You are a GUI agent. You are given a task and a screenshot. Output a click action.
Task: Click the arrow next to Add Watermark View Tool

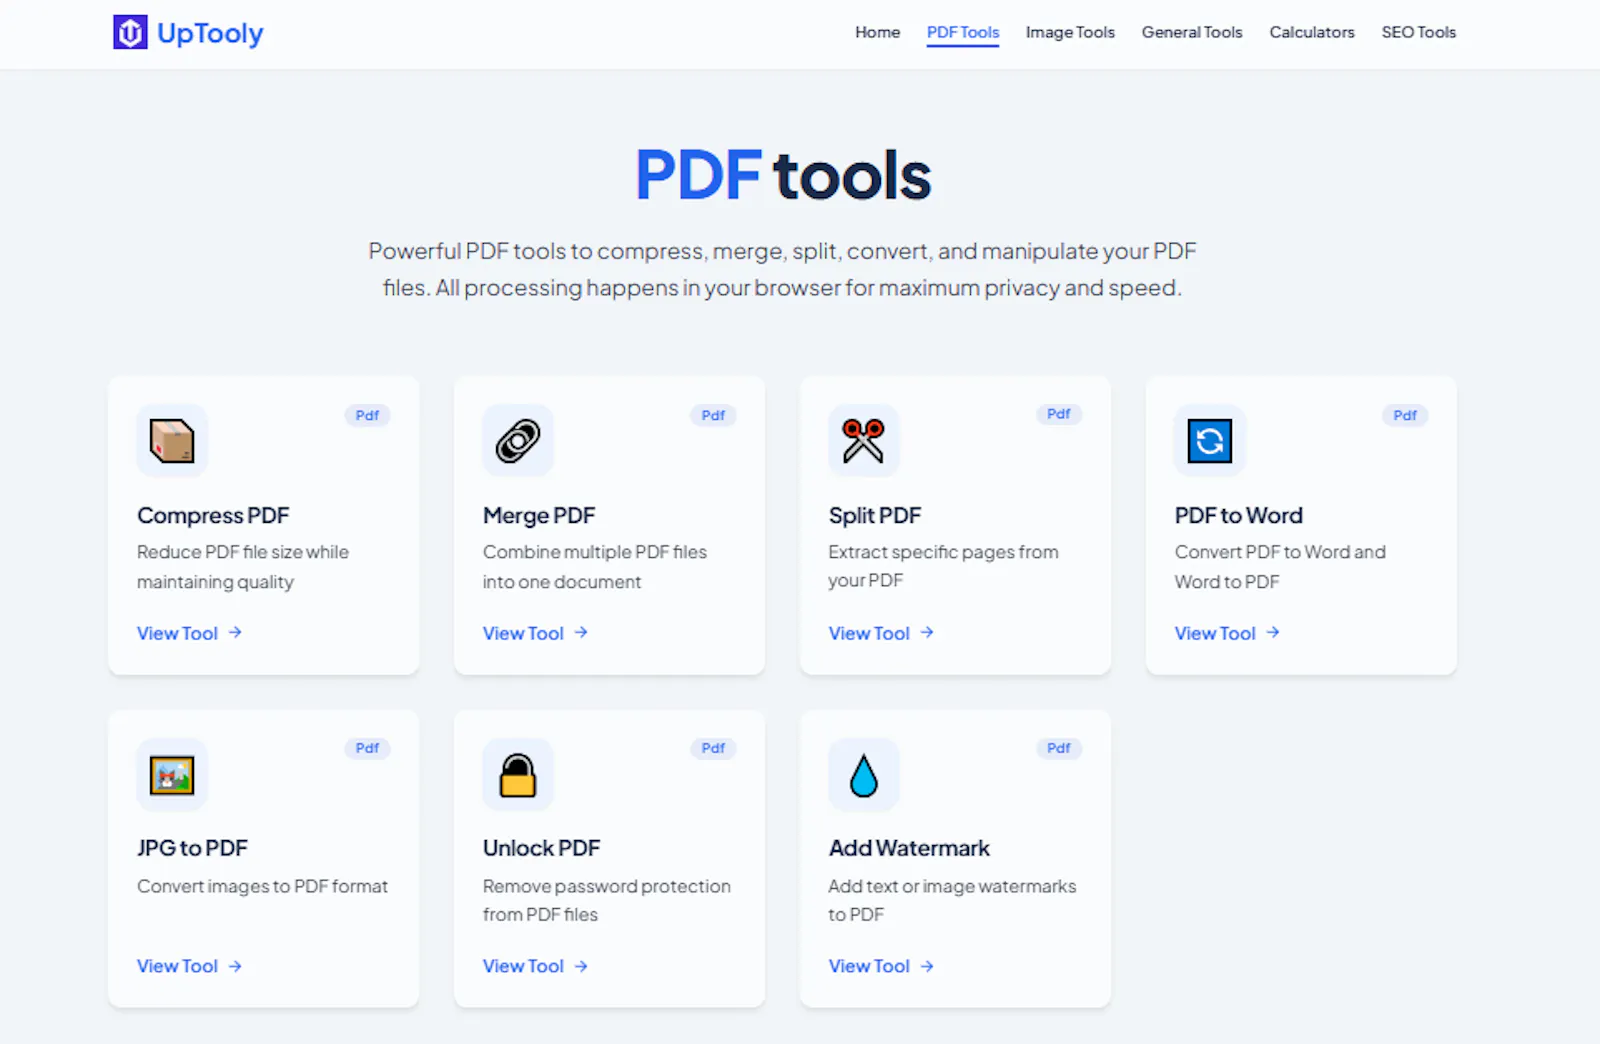pos(927,966)
